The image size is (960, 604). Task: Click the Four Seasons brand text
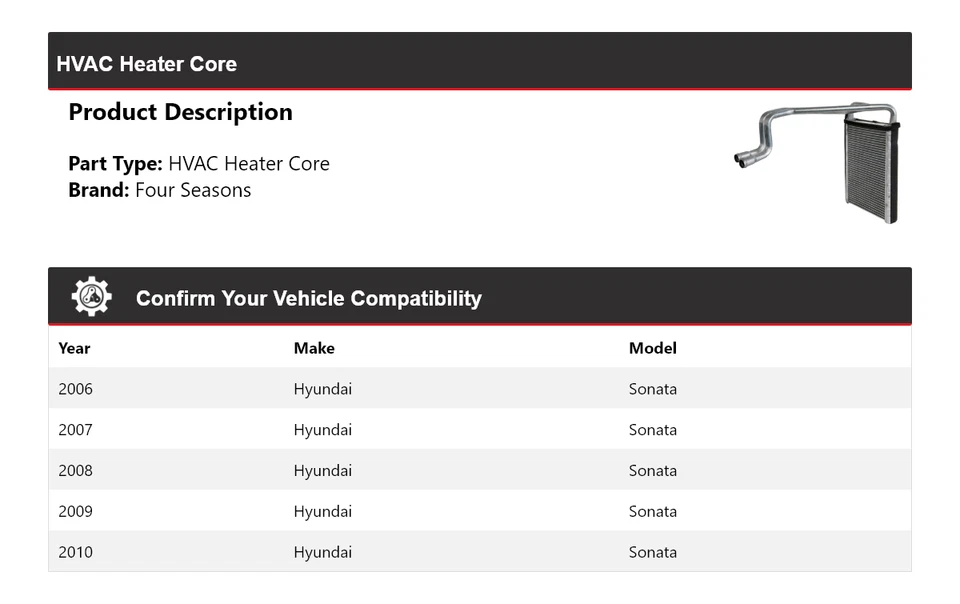[193, 190]
